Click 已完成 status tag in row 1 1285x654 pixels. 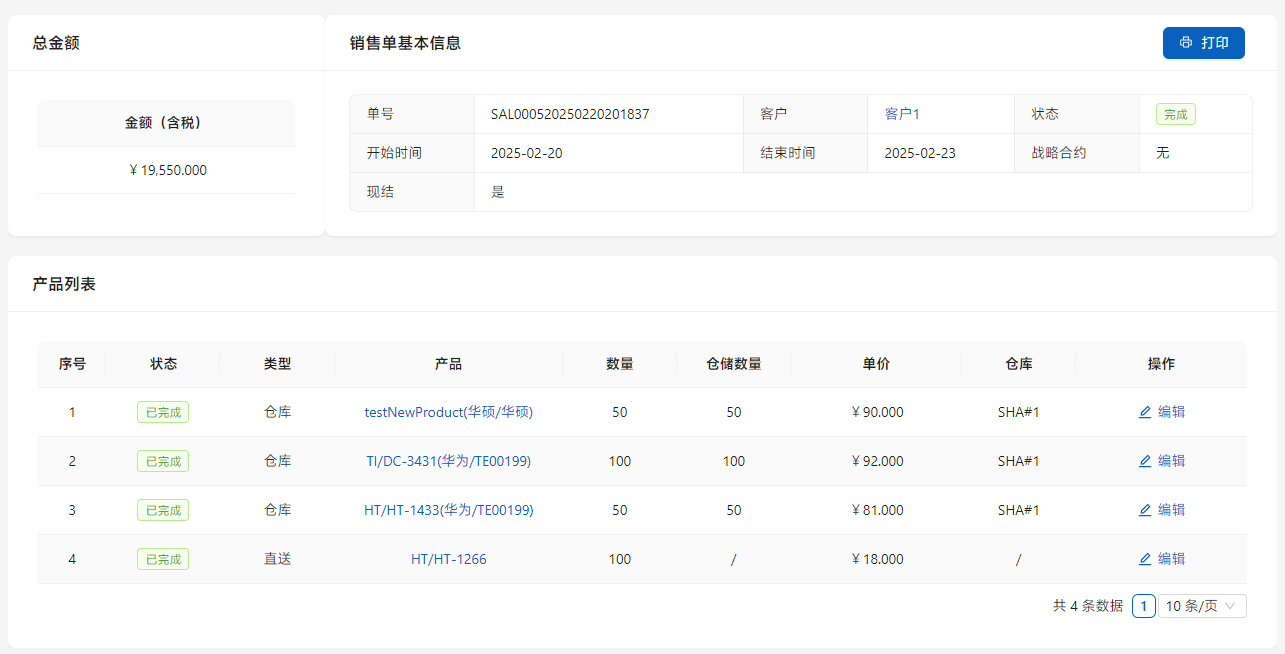click(163, 412)
